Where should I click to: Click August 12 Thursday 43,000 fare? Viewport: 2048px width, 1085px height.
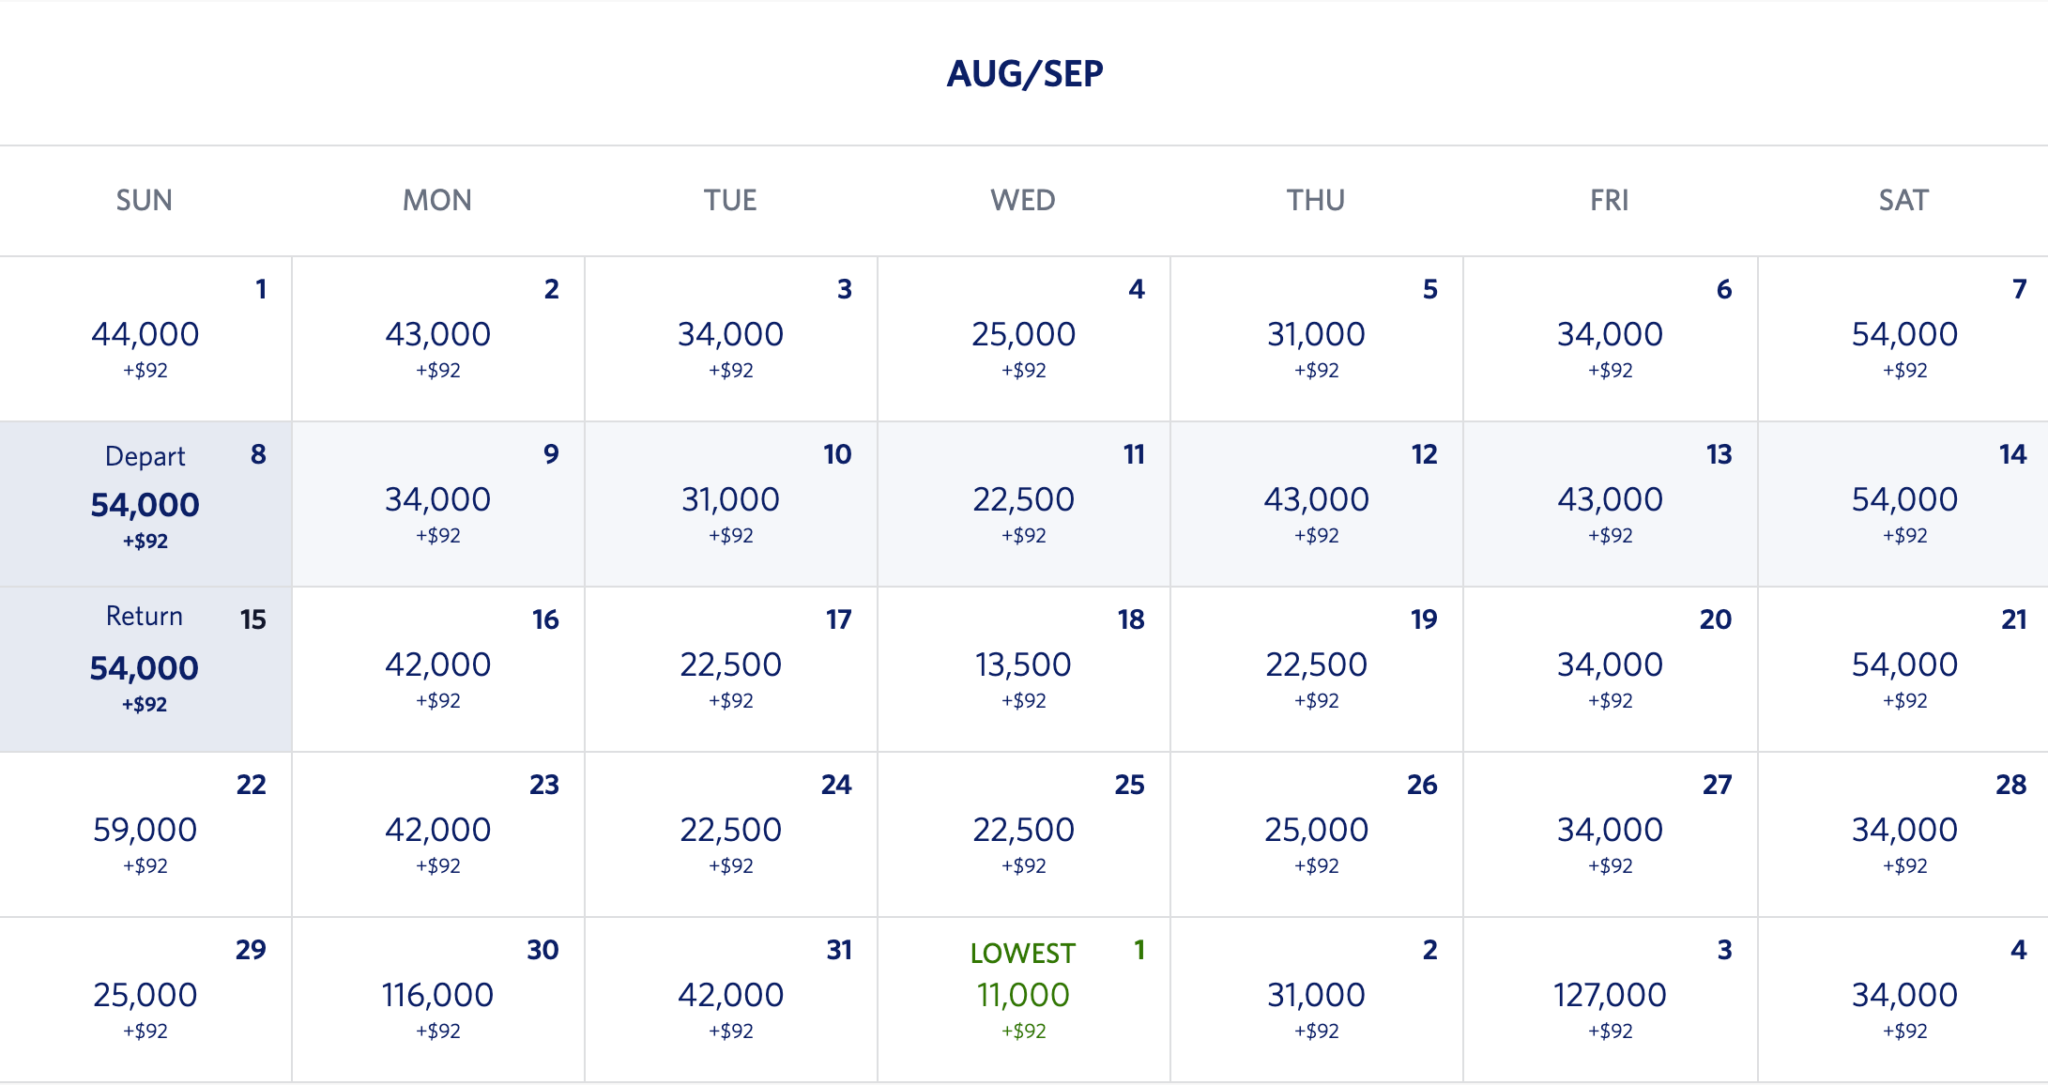click(x=1316, y=501)
